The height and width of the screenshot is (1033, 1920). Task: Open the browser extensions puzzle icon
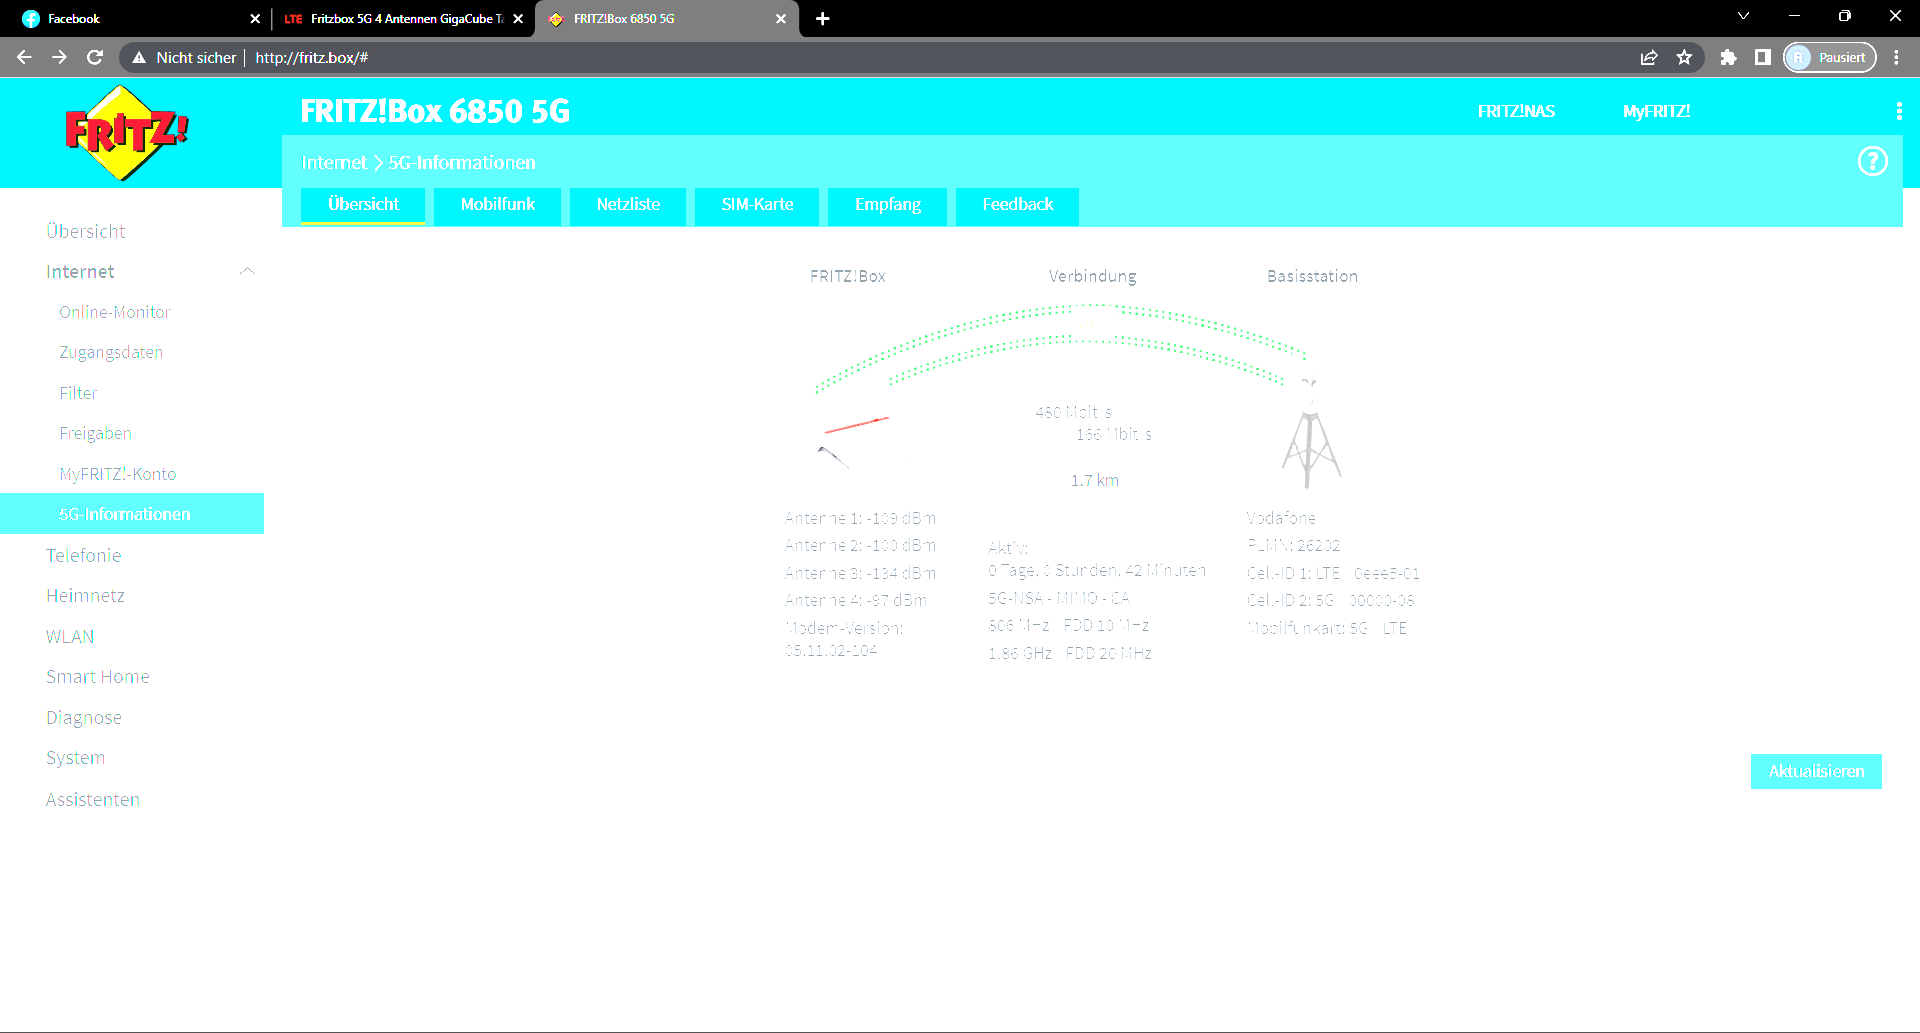(1728, 57)
